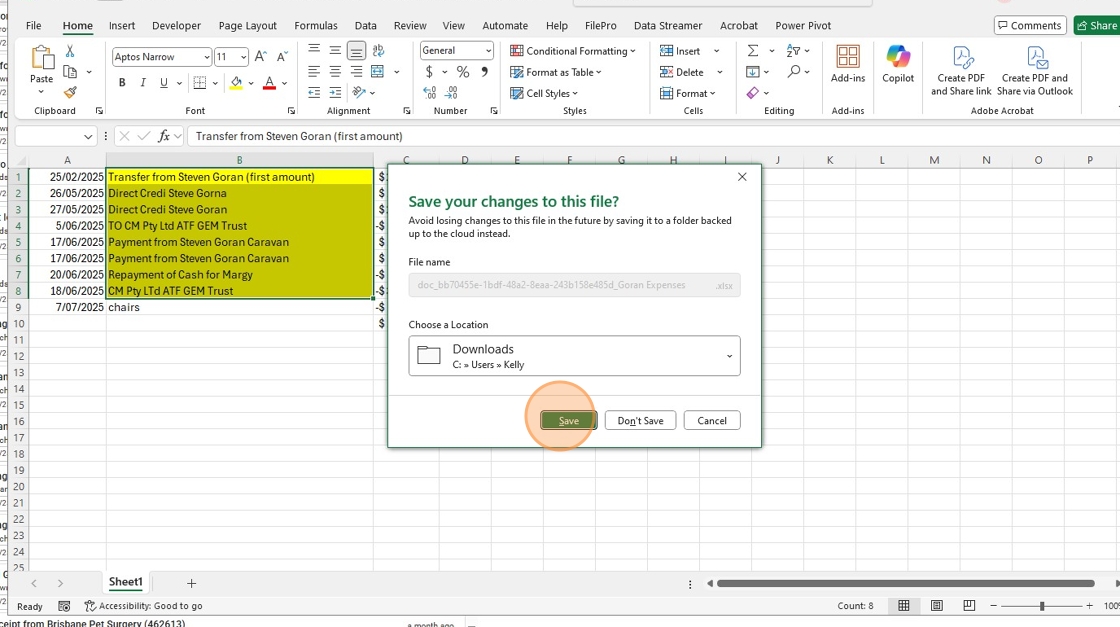Toggle Bold formatting
Image resolution: width=1120 pixels, height=627 pixels.
coord(122,83)
